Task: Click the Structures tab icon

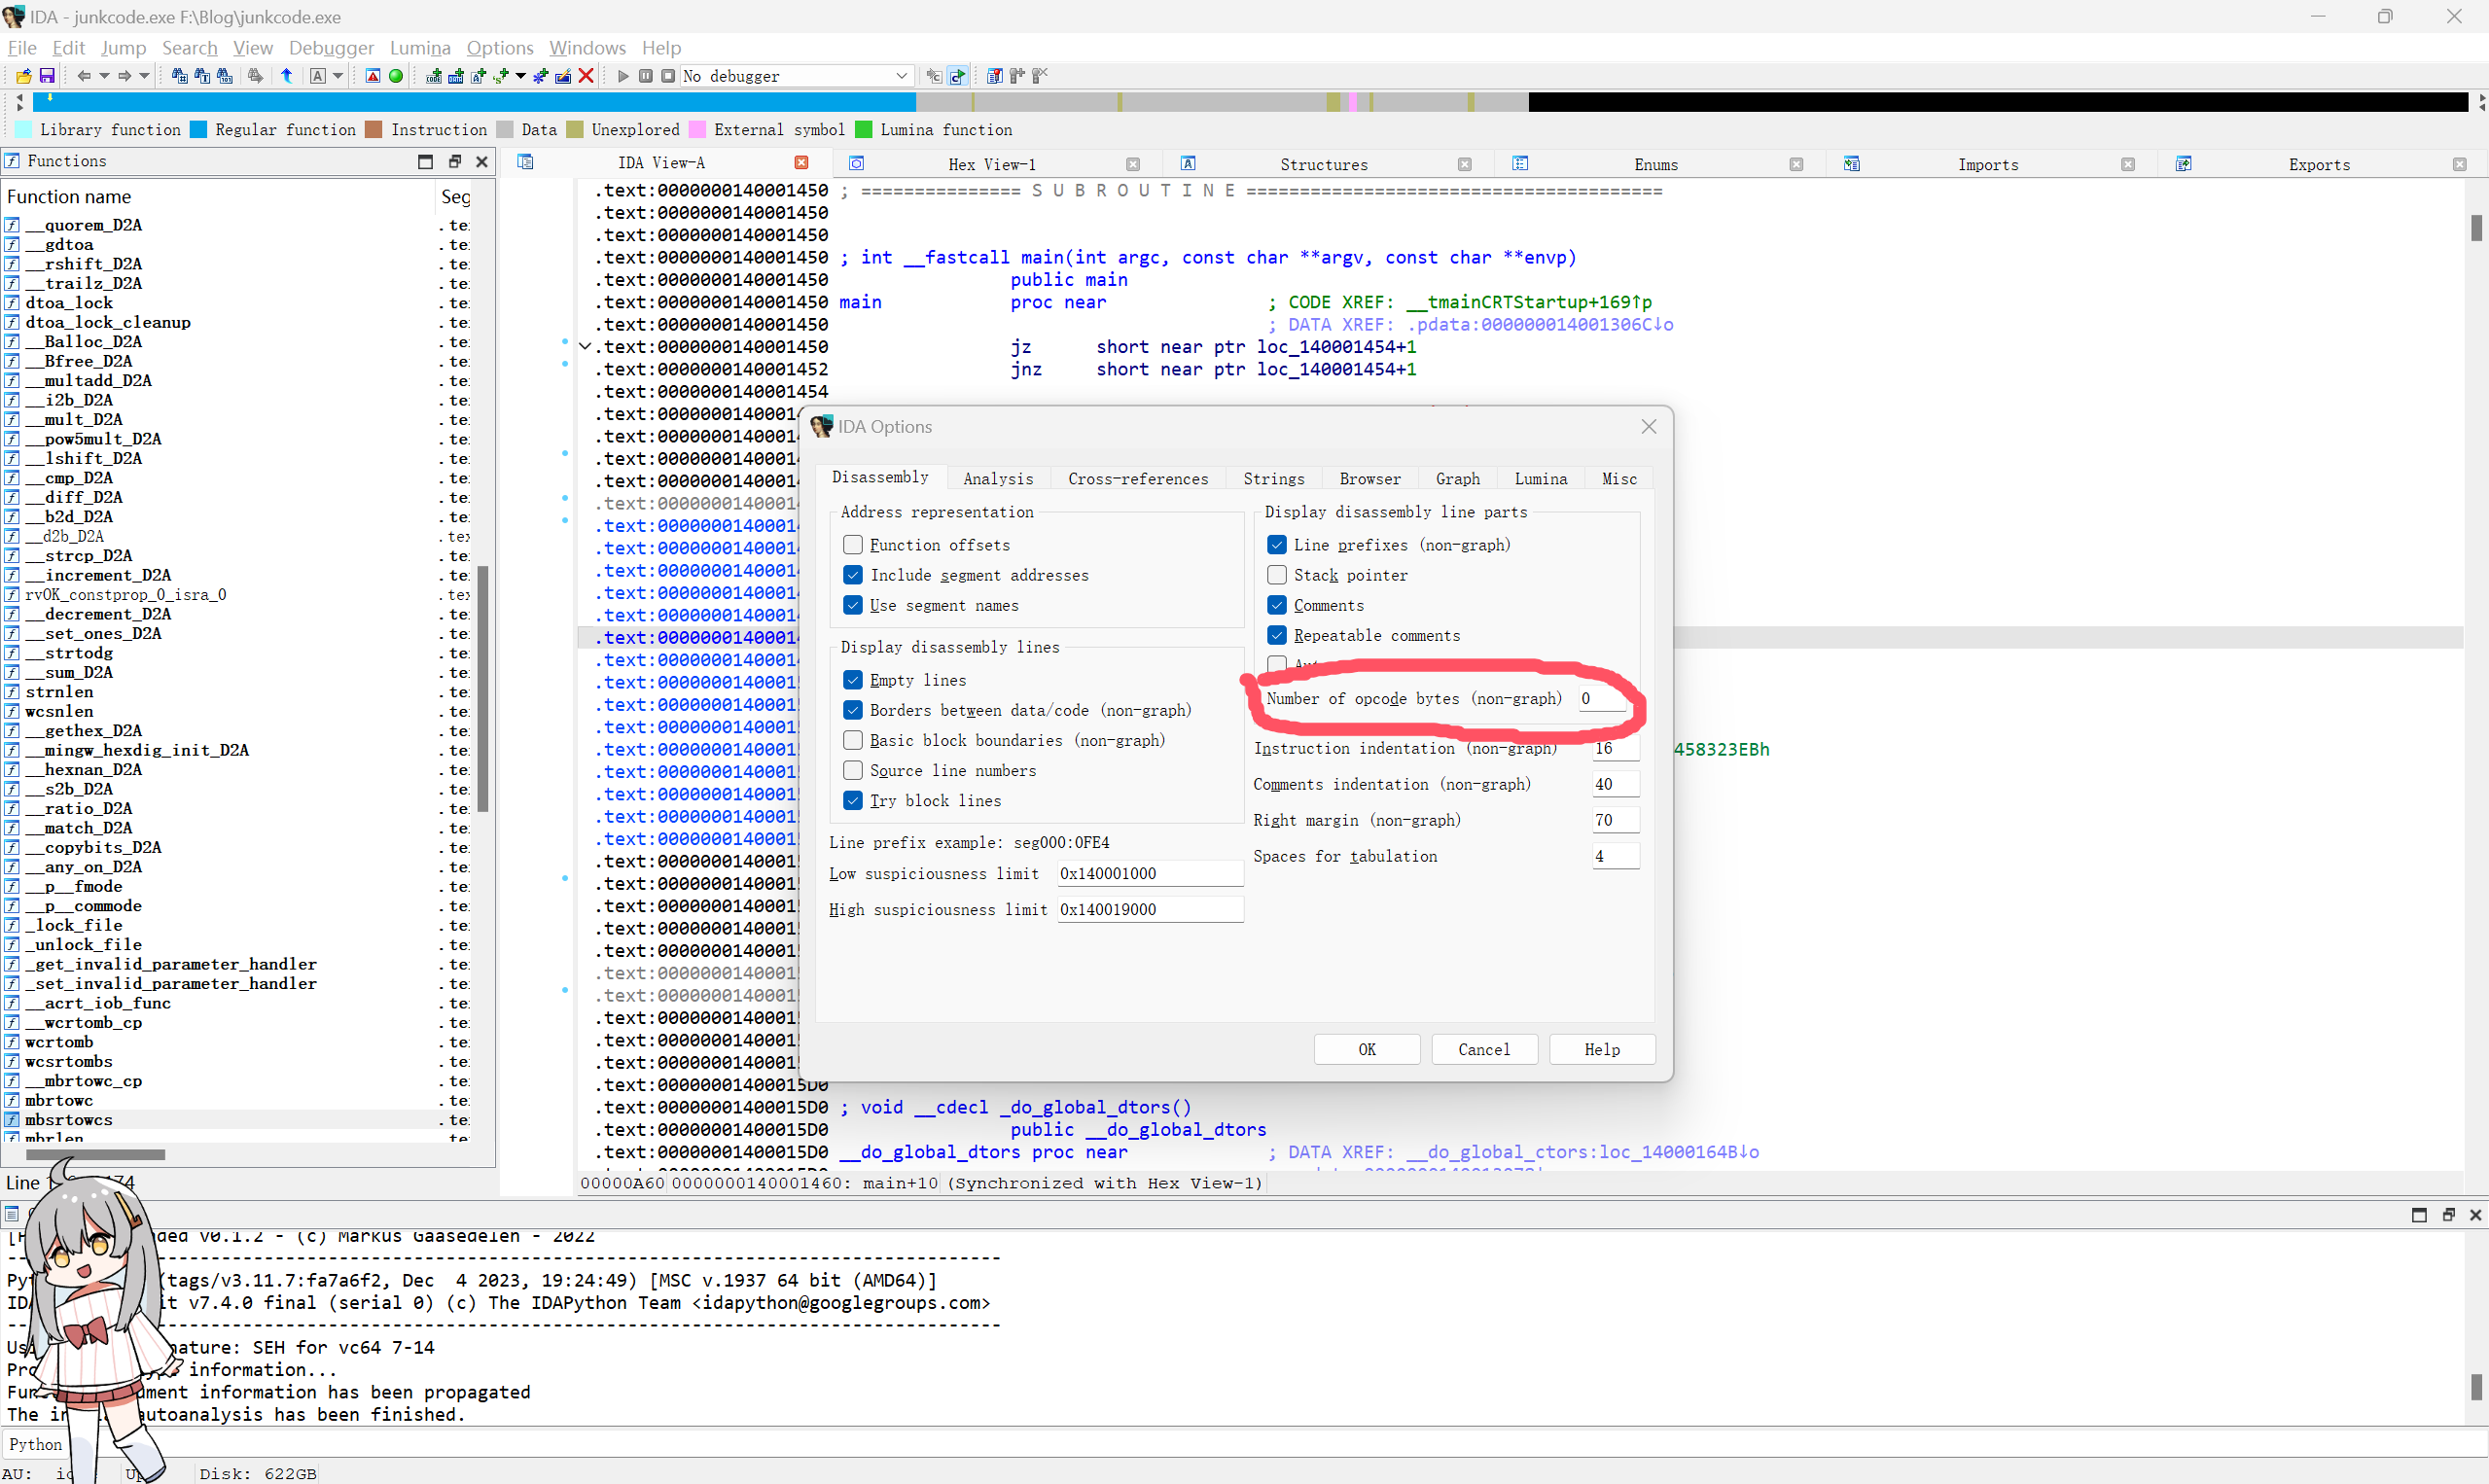Action: 1188,164
